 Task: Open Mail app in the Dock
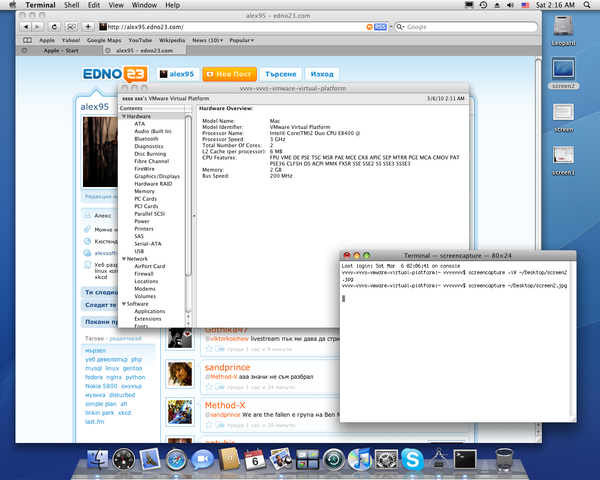pyautogui.click(x=150, y=459)
